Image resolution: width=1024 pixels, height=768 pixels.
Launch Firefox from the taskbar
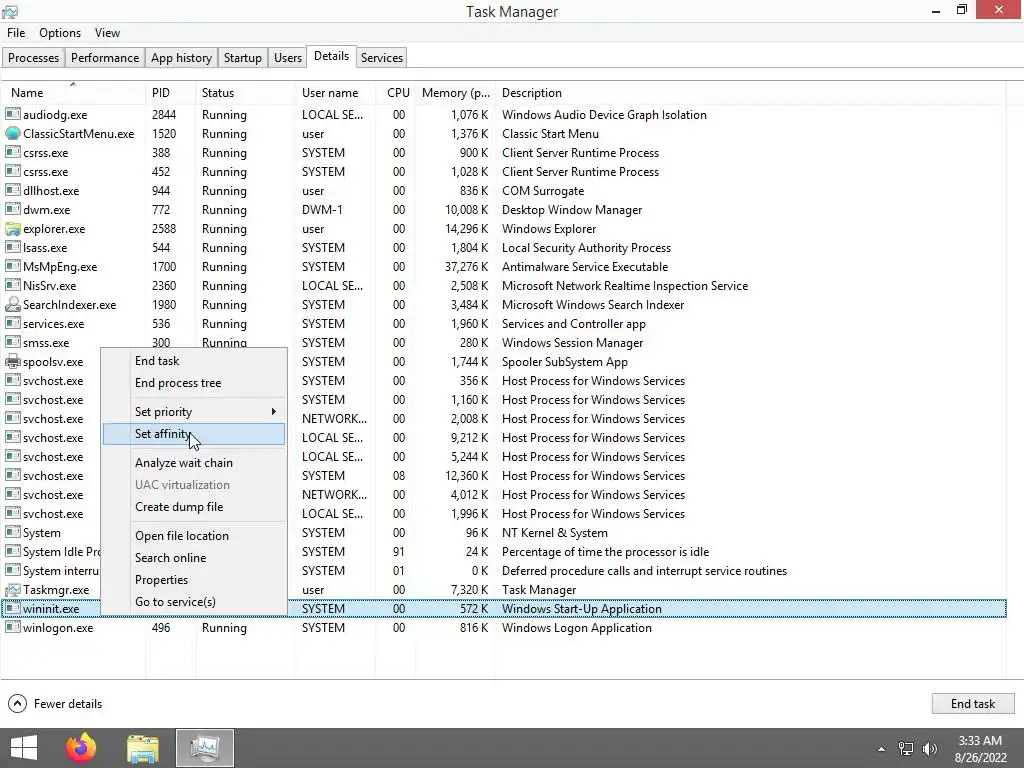click(81, 748)
